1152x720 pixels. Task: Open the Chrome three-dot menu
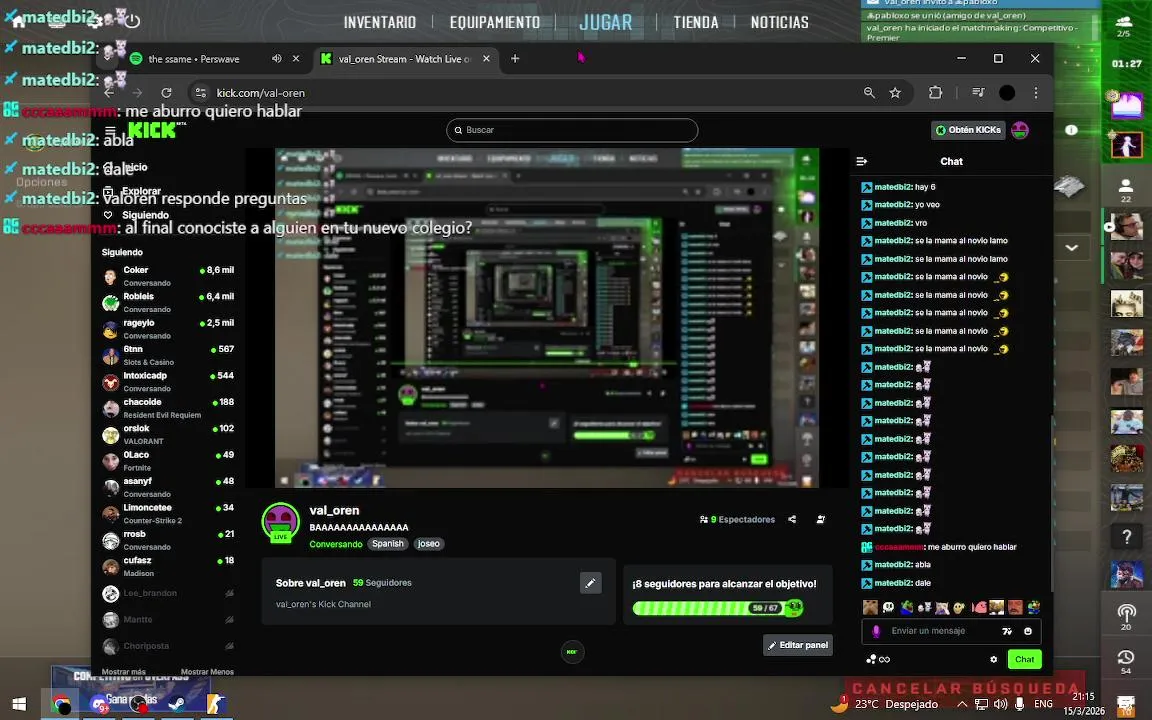(1036, 93)
